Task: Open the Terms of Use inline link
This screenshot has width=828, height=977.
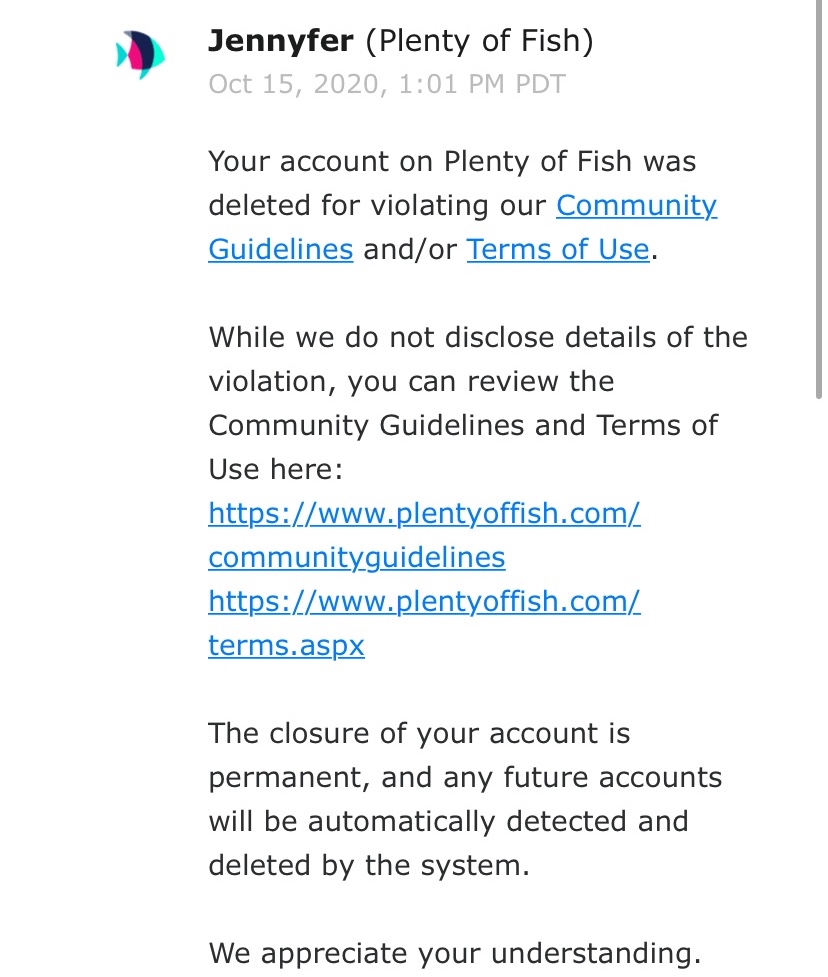Action: pyautogui.click(x=558, y=249)
